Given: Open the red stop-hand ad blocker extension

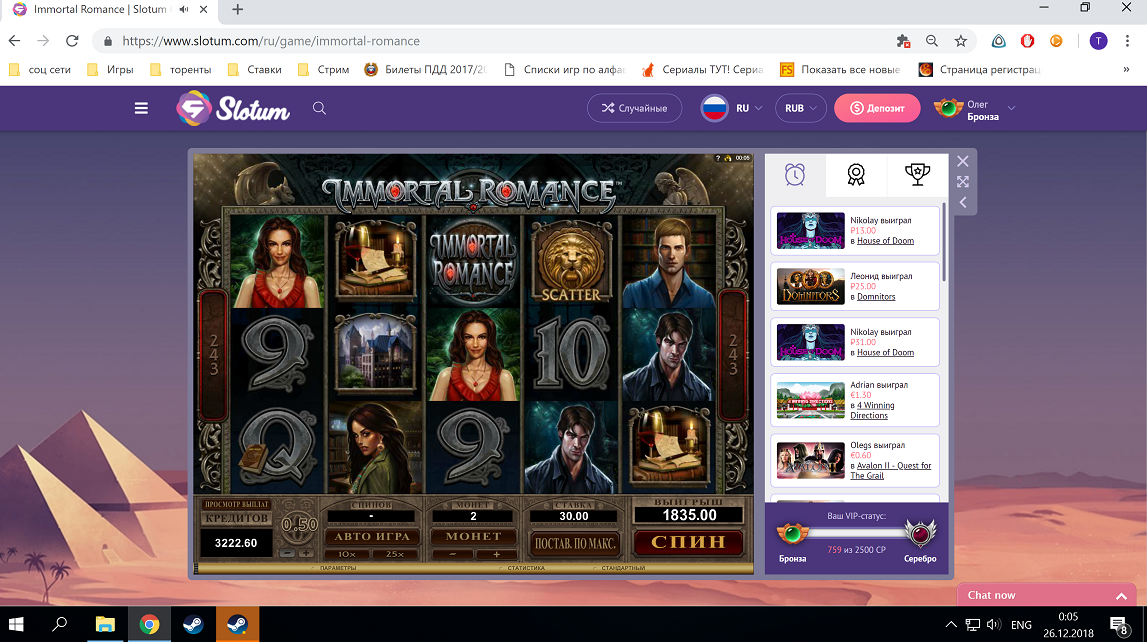Looking at the screenshot, I should (x=1027, y=41).
